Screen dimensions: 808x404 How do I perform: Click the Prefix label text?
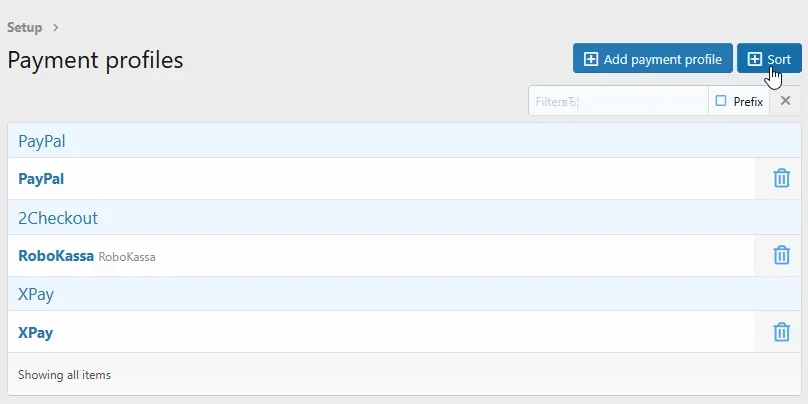coord(748,101)
